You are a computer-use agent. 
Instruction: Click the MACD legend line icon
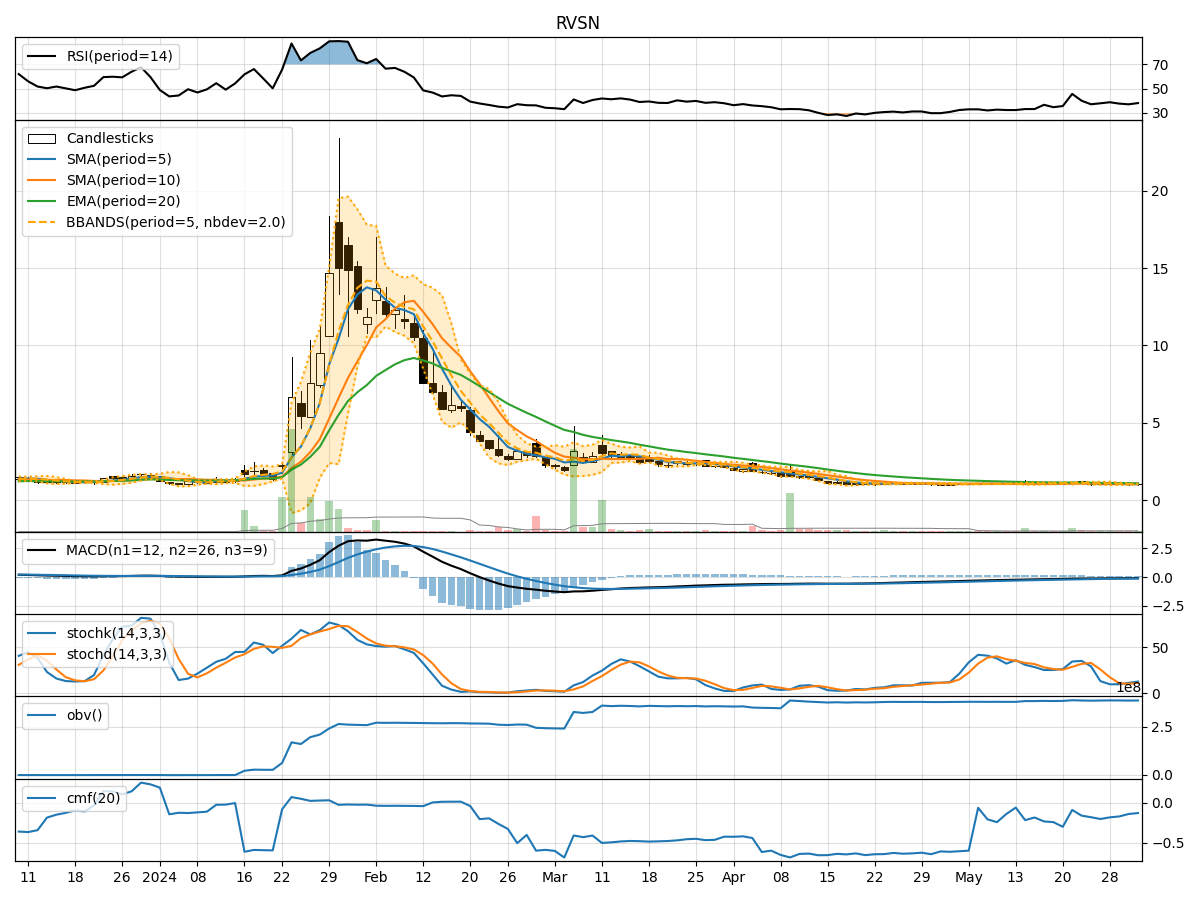tap(41, 549)
